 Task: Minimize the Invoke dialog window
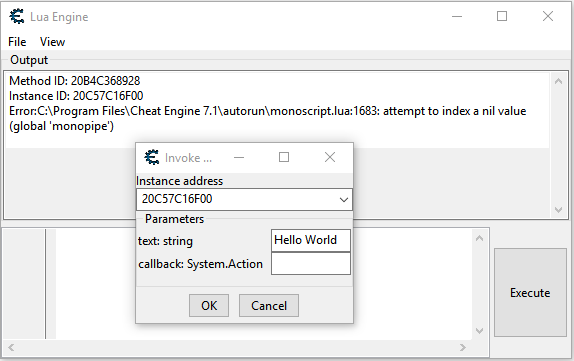239,157
